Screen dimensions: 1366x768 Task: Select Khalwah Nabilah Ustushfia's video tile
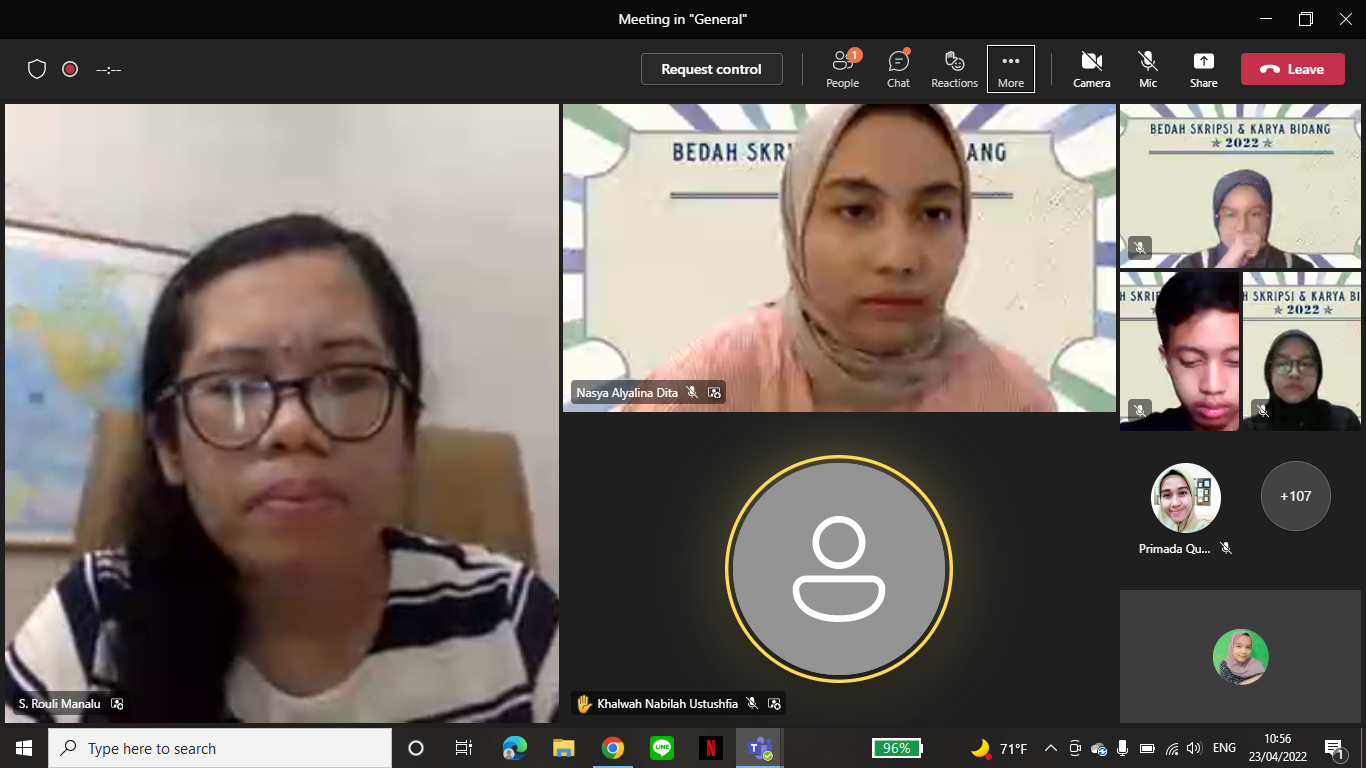click(838, 568)
